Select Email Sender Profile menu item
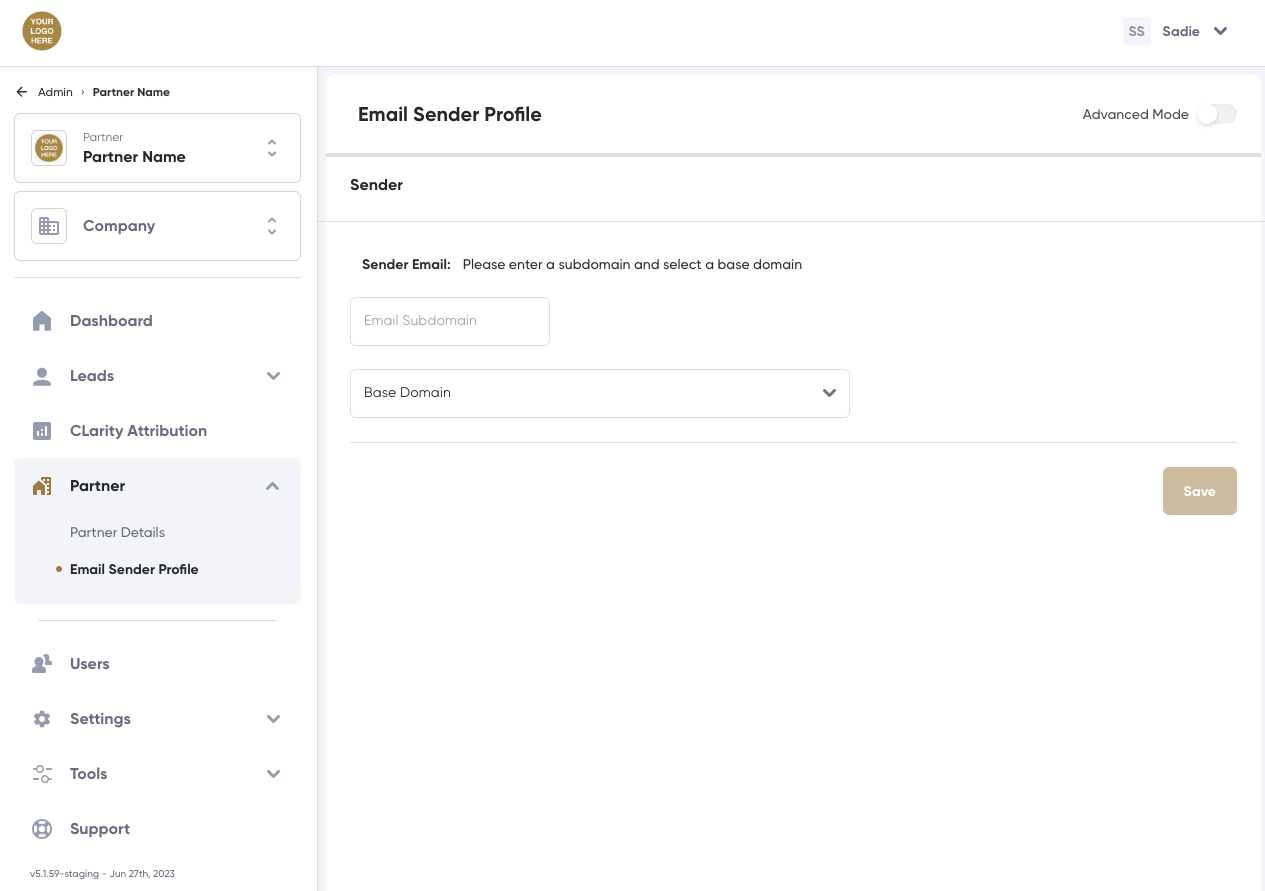 coord(134,569)
